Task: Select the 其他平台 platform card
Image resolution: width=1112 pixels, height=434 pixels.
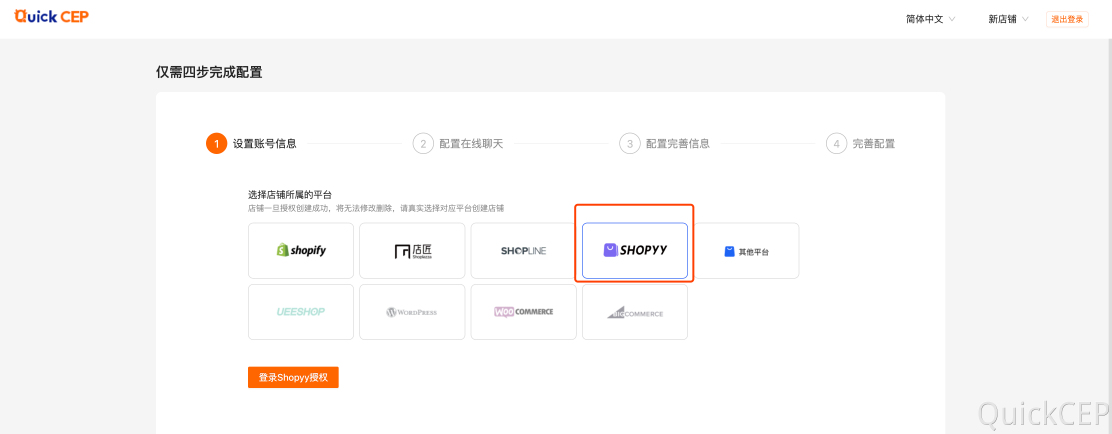Action: tap(746, 250)
